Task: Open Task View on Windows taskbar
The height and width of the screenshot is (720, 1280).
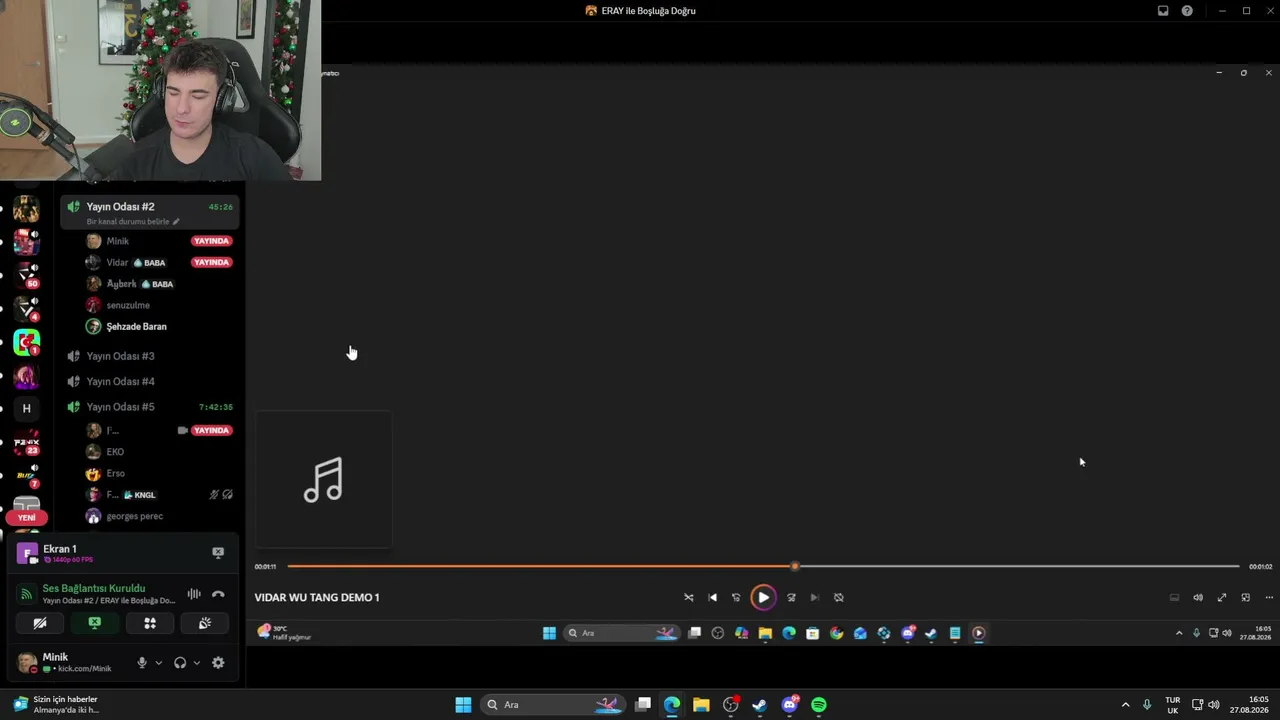Action: coord(643,705)
